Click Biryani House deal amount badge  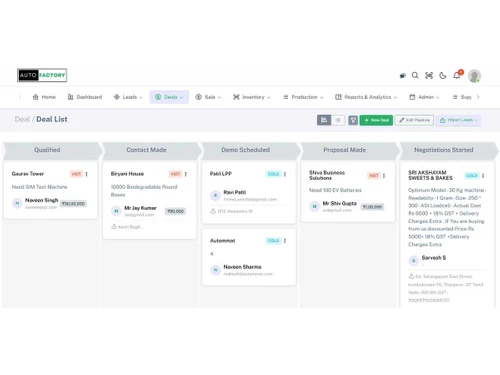176,211
